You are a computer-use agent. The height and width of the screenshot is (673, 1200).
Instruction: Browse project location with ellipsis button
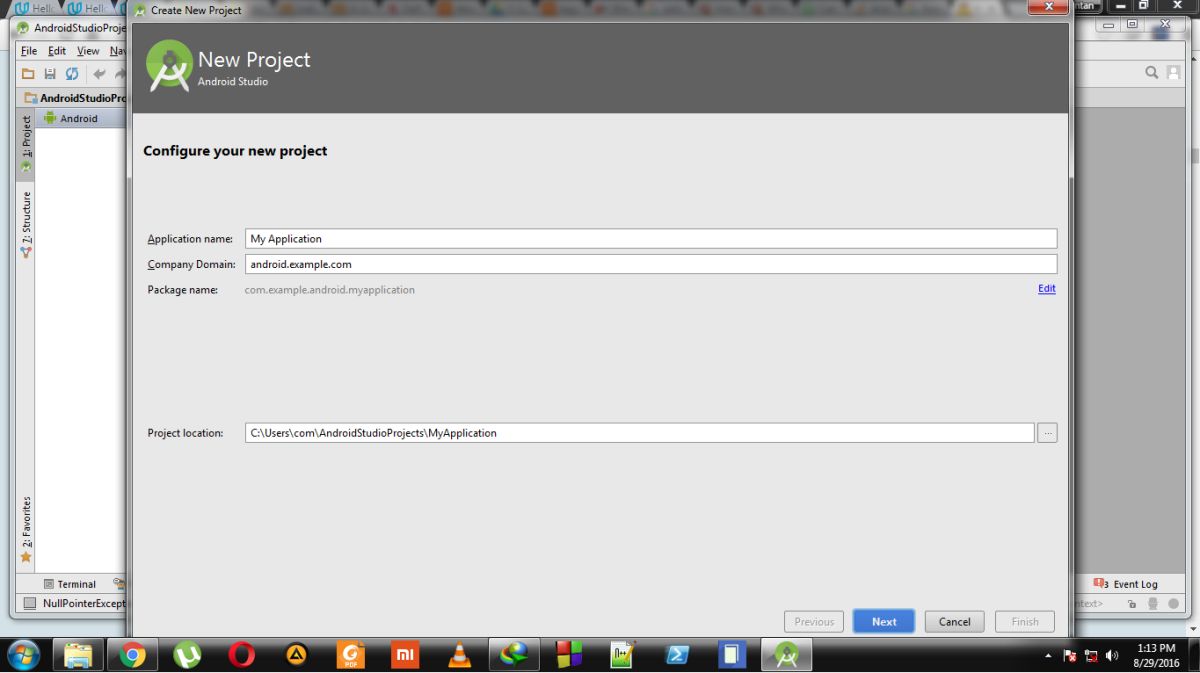point(1047,433)
